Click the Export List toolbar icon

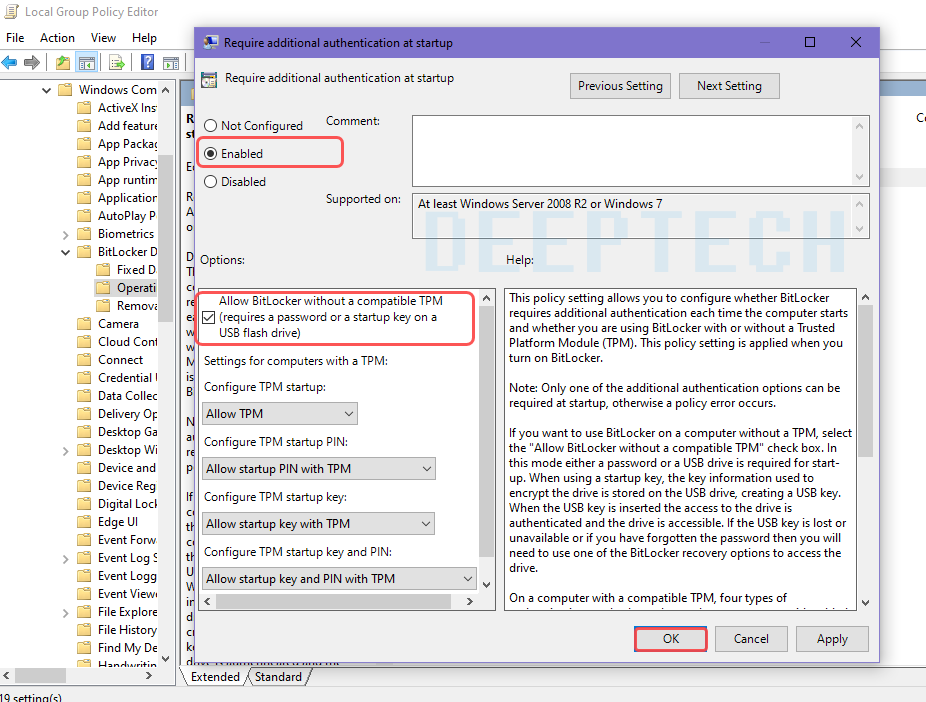(116, 62)
